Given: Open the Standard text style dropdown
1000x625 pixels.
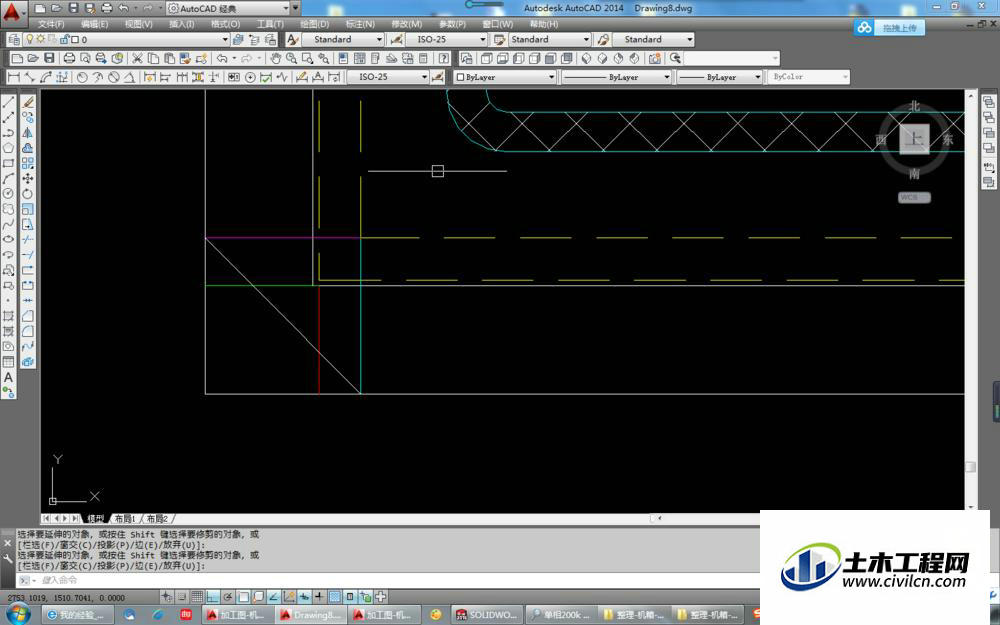Looking at the screenshot, I should (x=342, y=39).
